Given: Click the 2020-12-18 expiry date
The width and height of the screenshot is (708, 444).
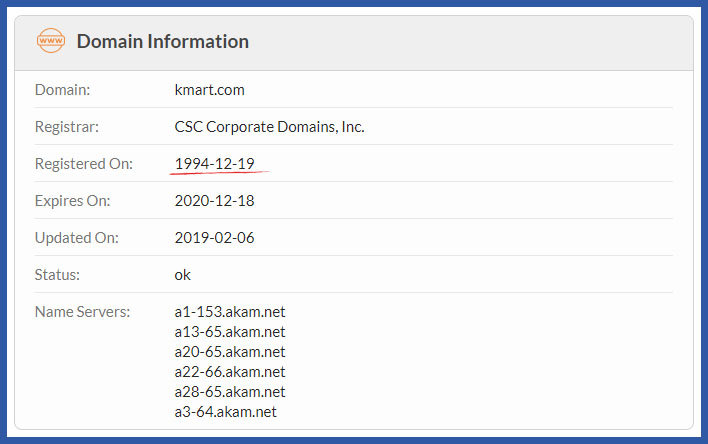Looking at the screenshot, I should 214,201.
